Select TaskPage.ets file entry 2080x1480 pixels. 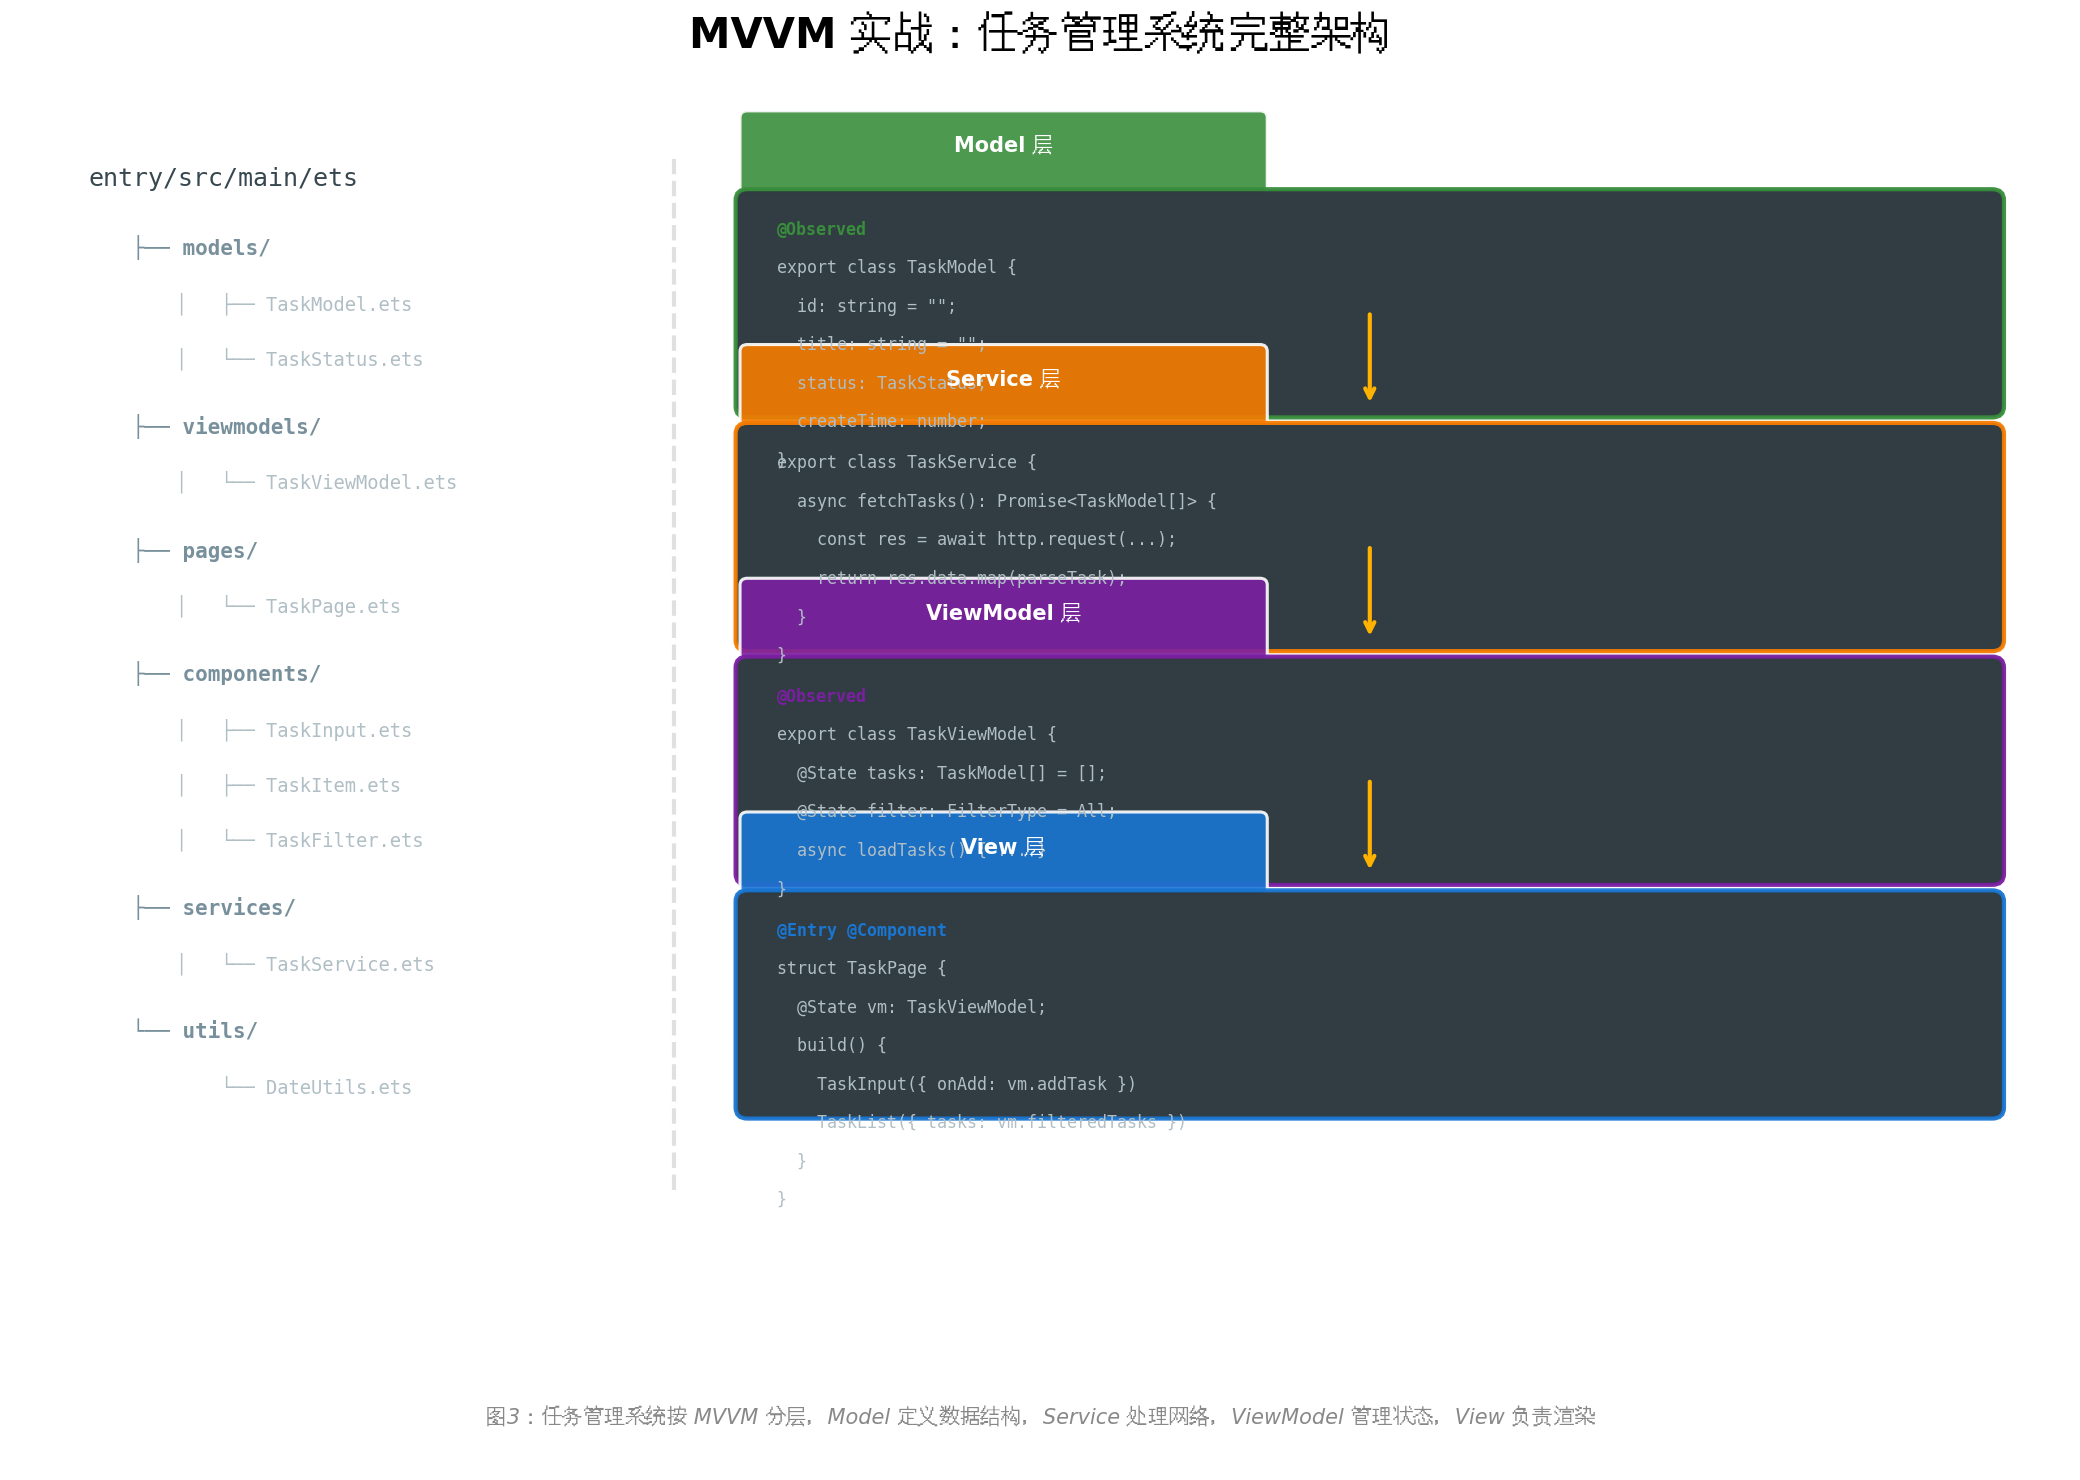tap(333, 606)
